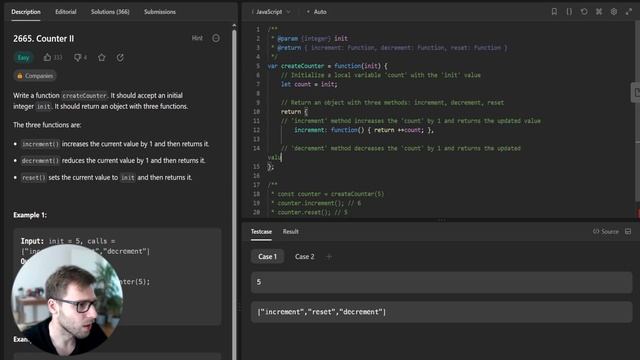The image size is (640, 360).
Task: Click the Easy difficulty badge
Action: [23, 58]
